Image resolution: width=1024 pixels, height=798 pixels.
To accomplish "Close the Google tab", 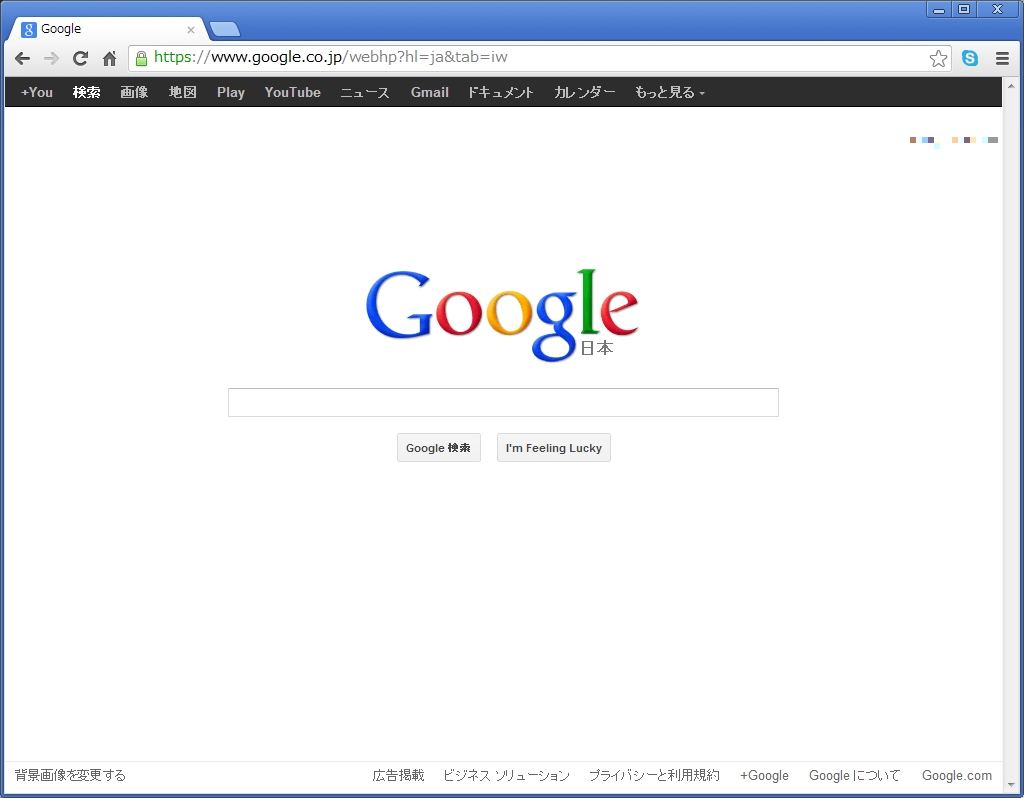I will pyautogui.click(x=191, y=29).
